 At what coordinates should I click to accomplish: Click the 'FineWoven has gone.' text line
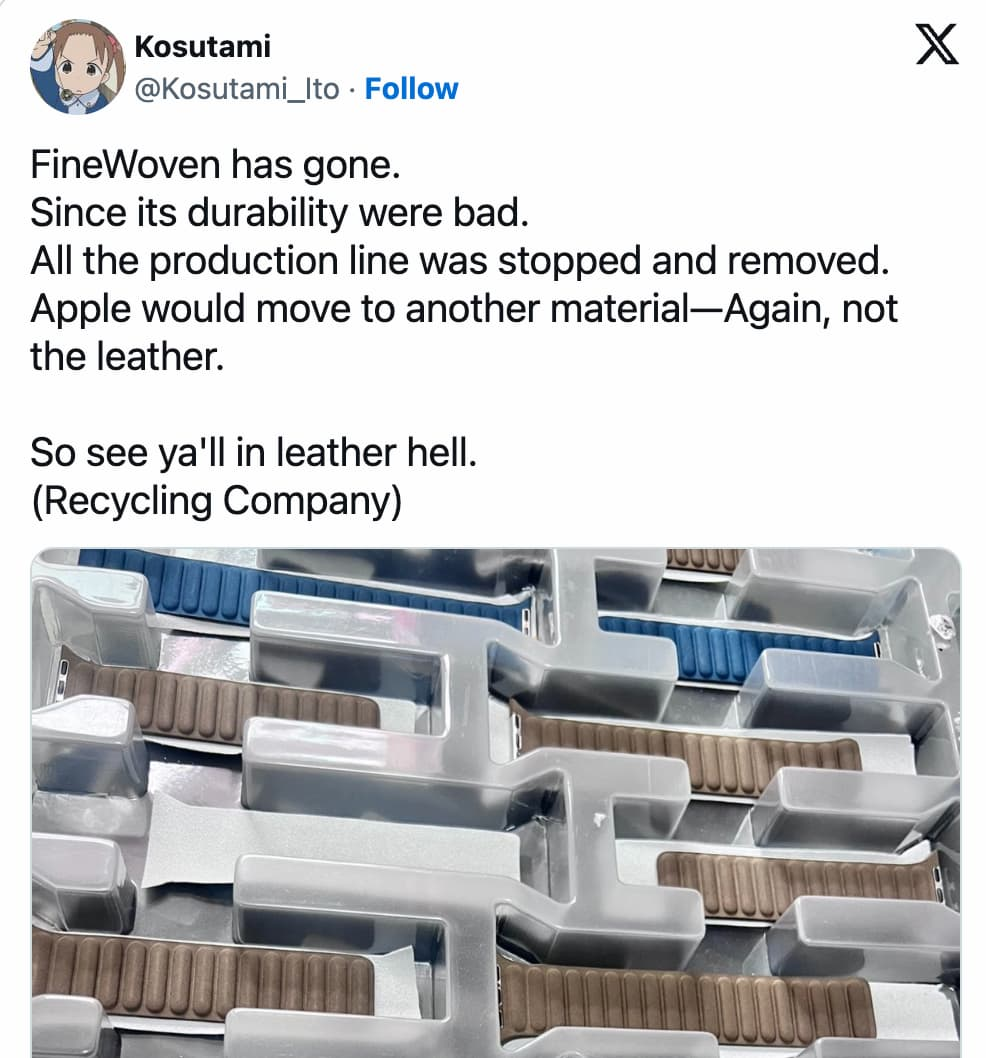215,165
